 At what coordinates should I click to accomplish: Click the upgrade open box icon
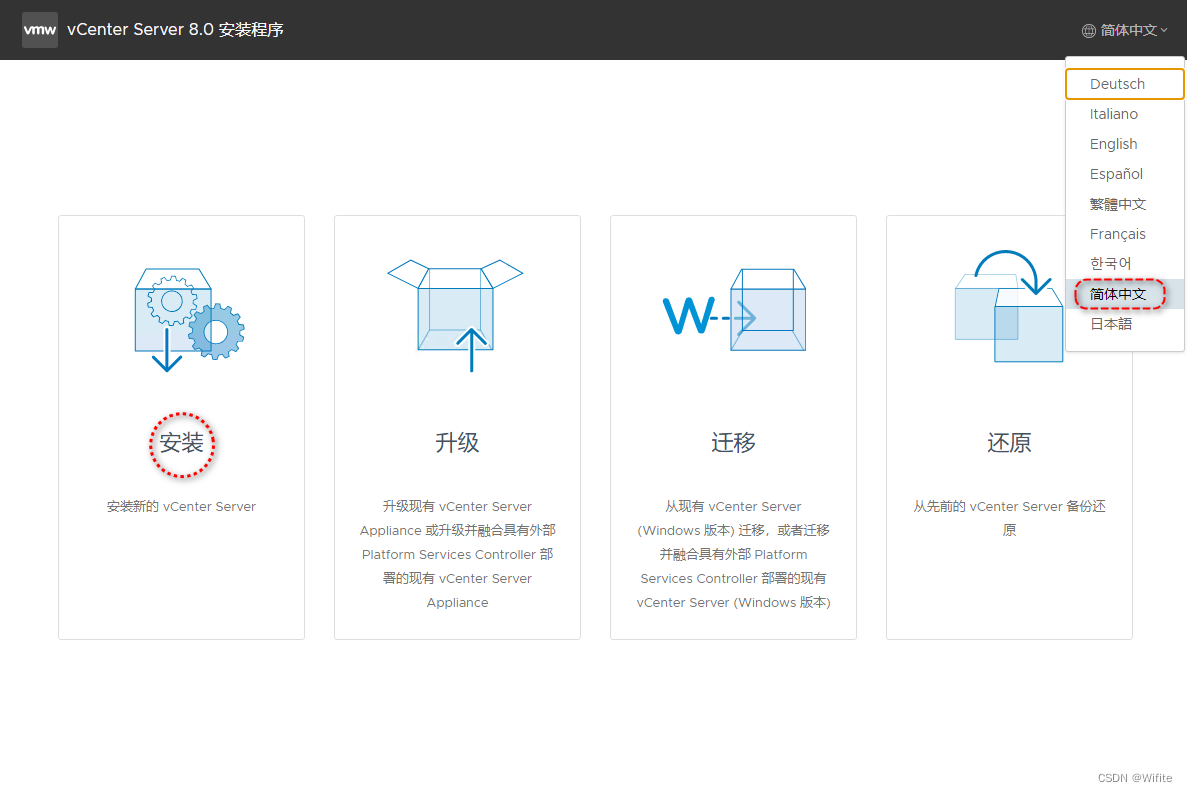click(x=456, y=315)
